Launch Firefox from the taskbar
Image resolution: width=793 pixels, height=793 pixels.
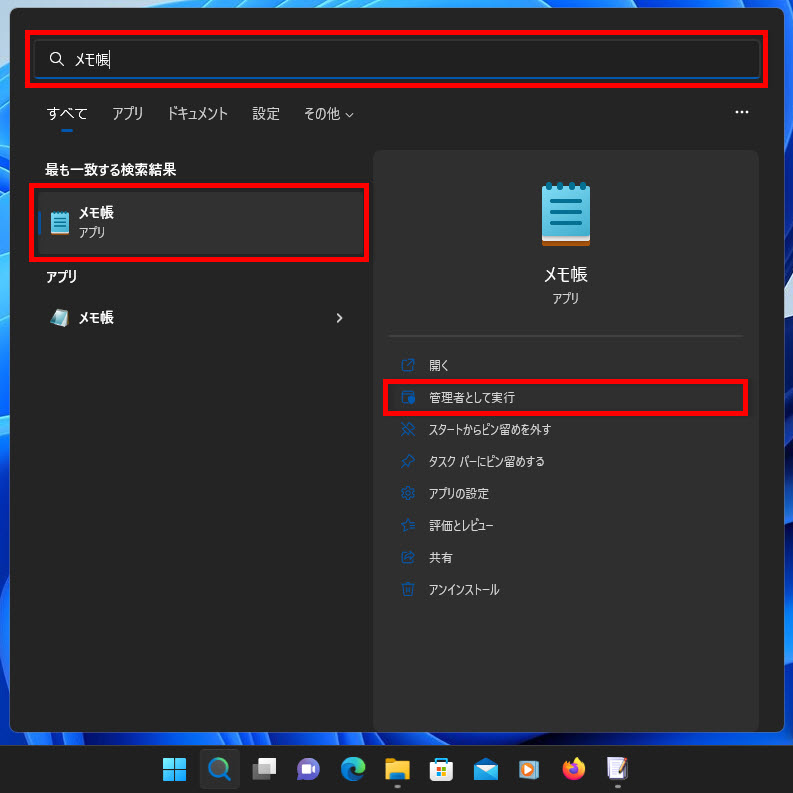point(573,769)
